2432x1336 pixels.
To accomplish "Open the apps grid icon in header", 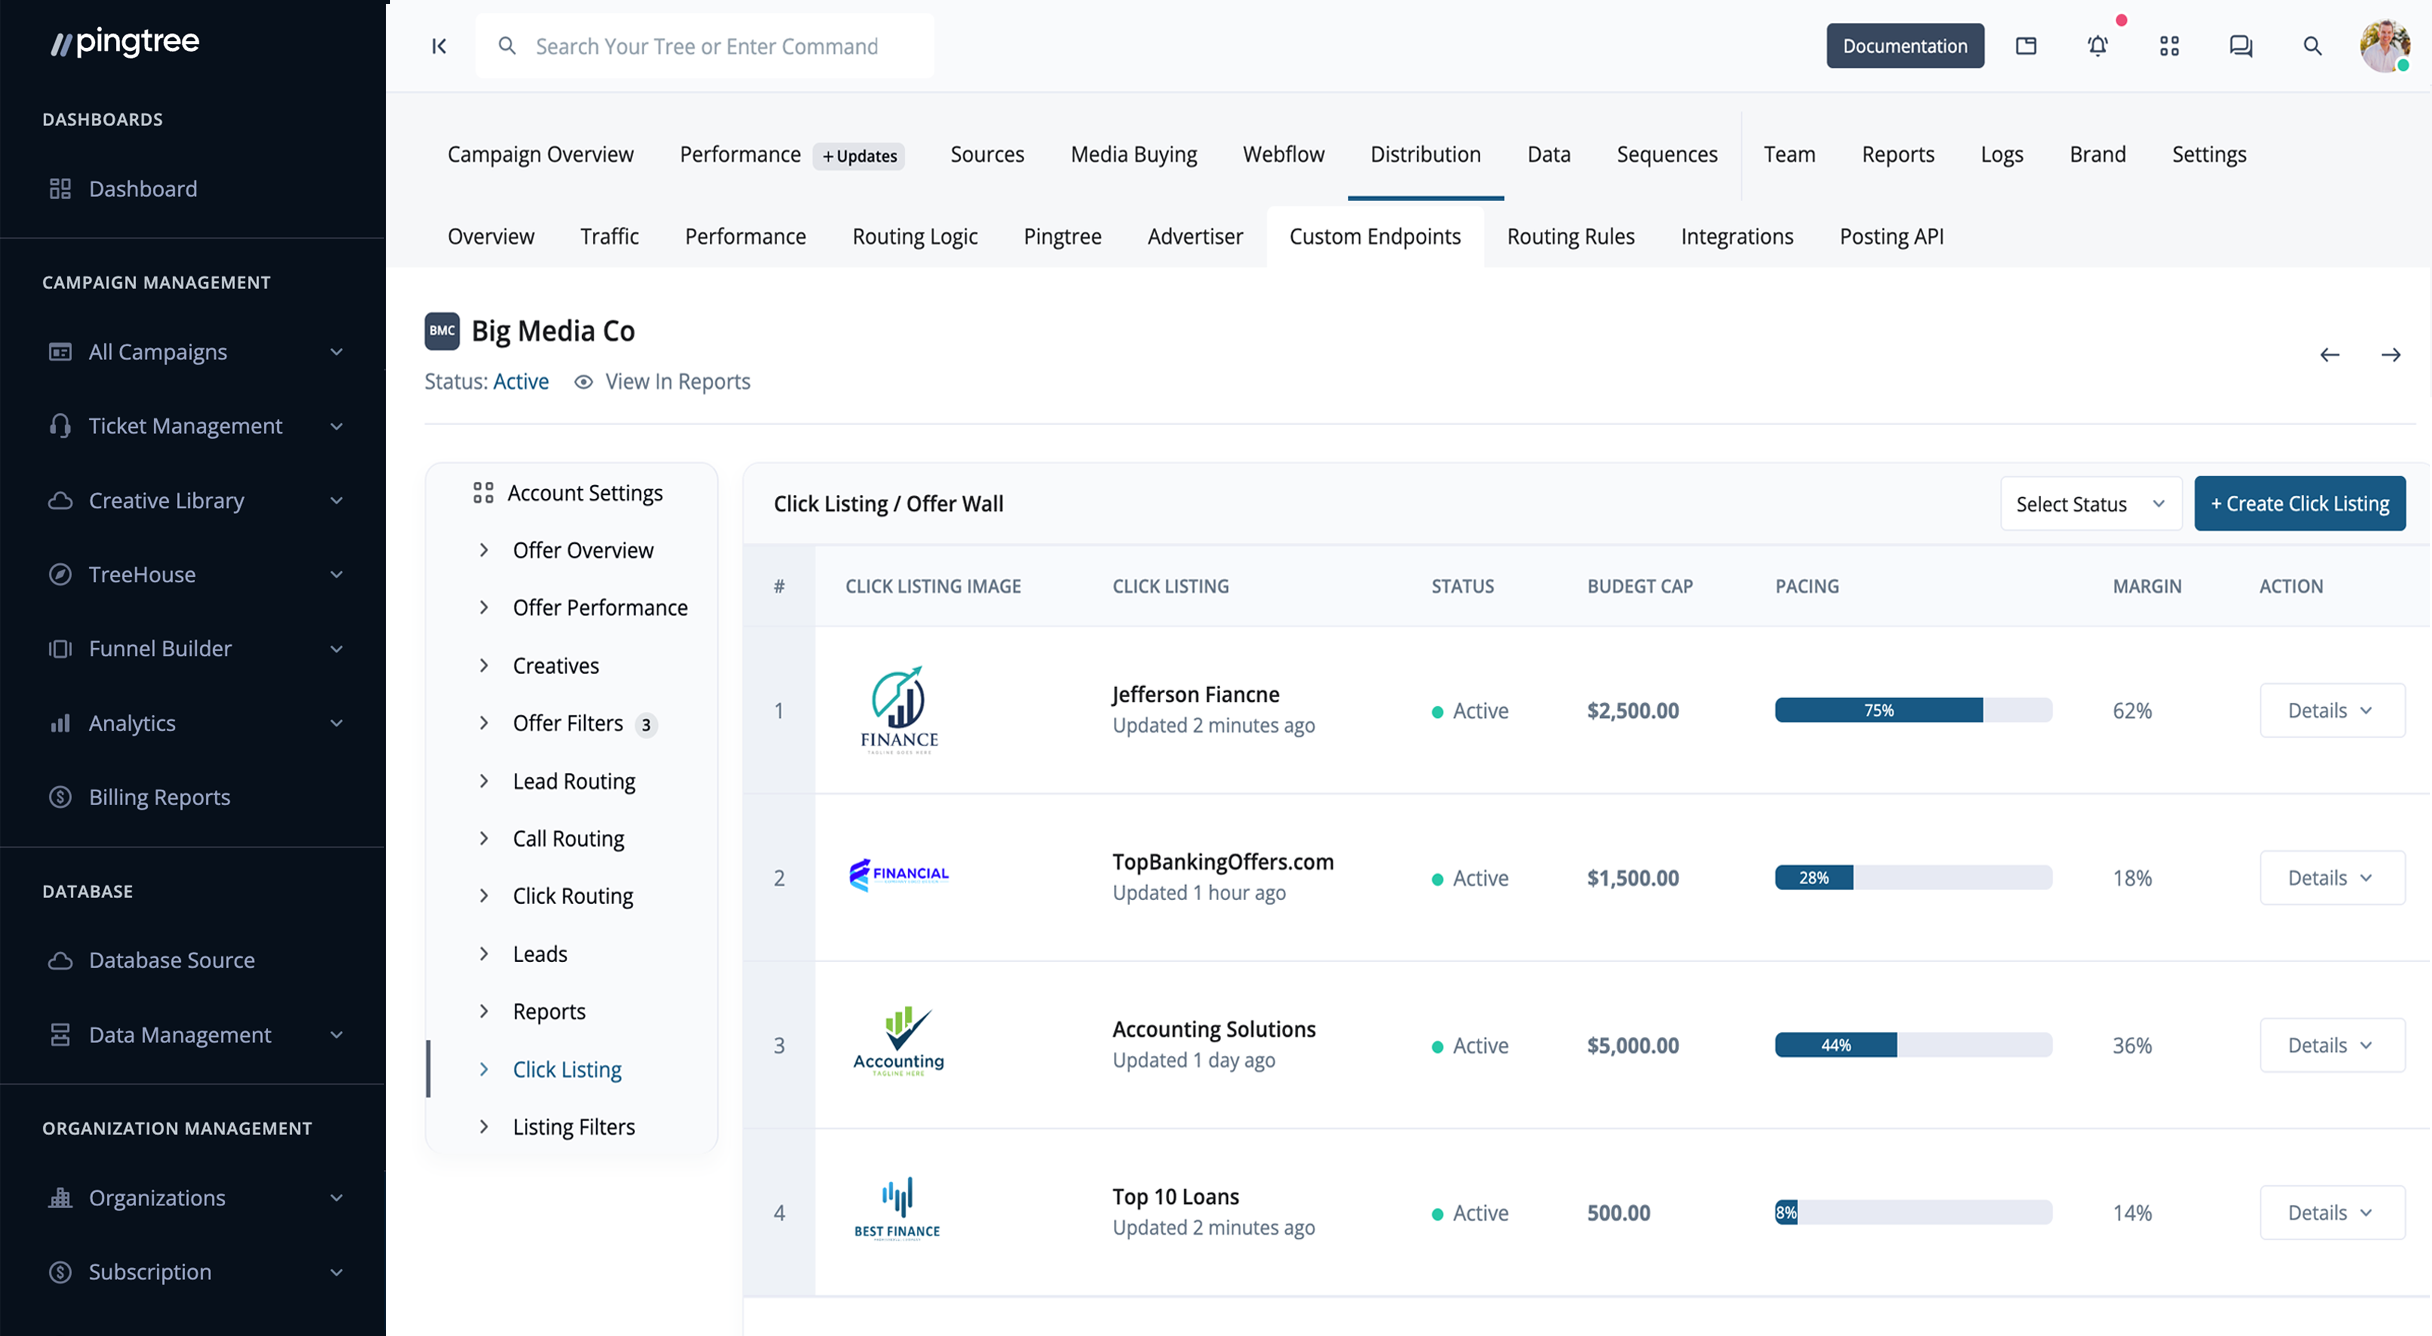I will [x=2169, y=46].
